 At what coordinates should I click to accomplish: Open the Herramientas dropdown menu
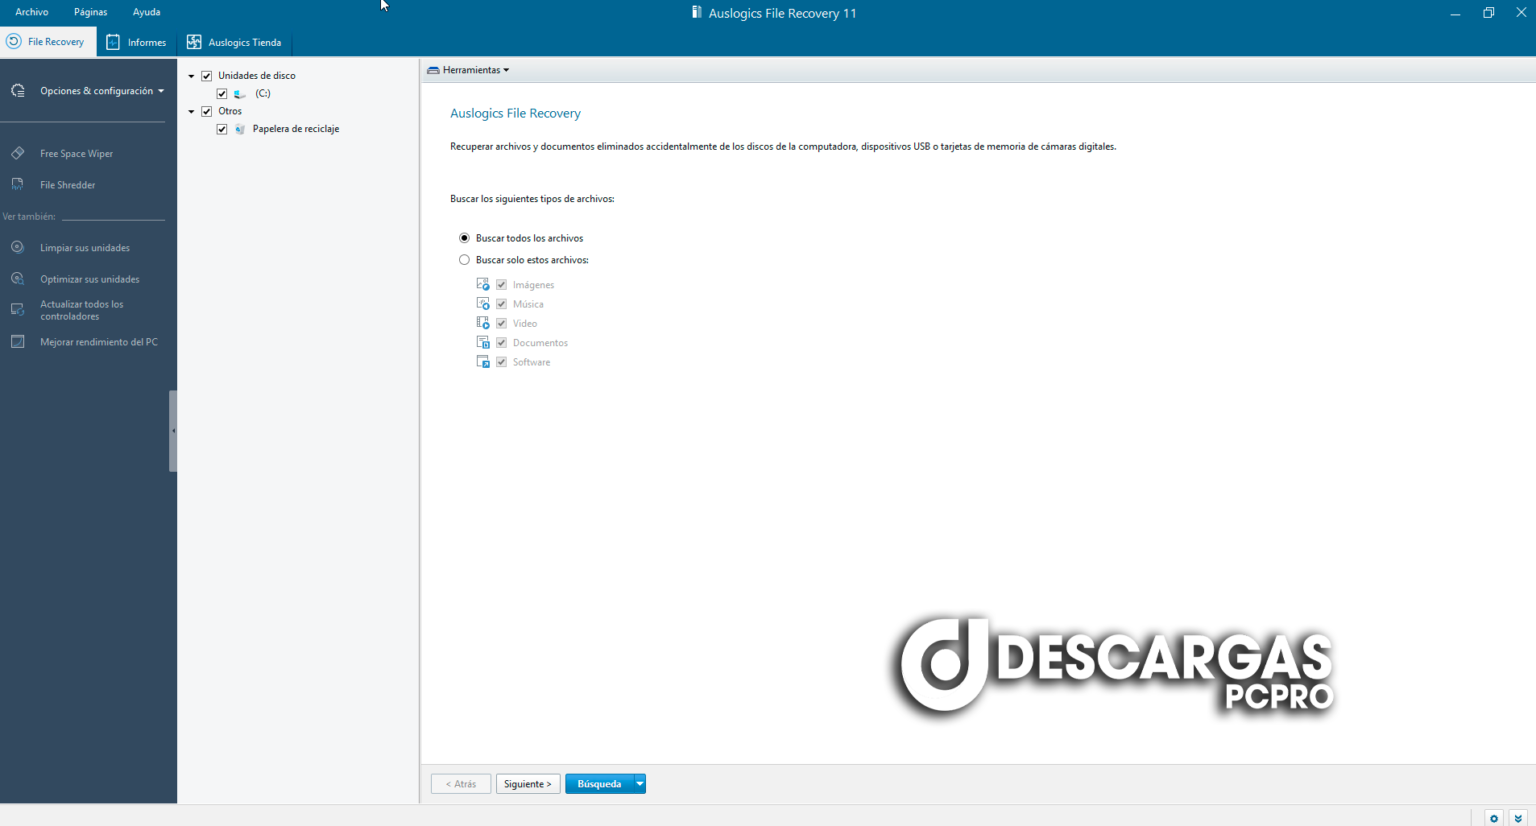468,70
